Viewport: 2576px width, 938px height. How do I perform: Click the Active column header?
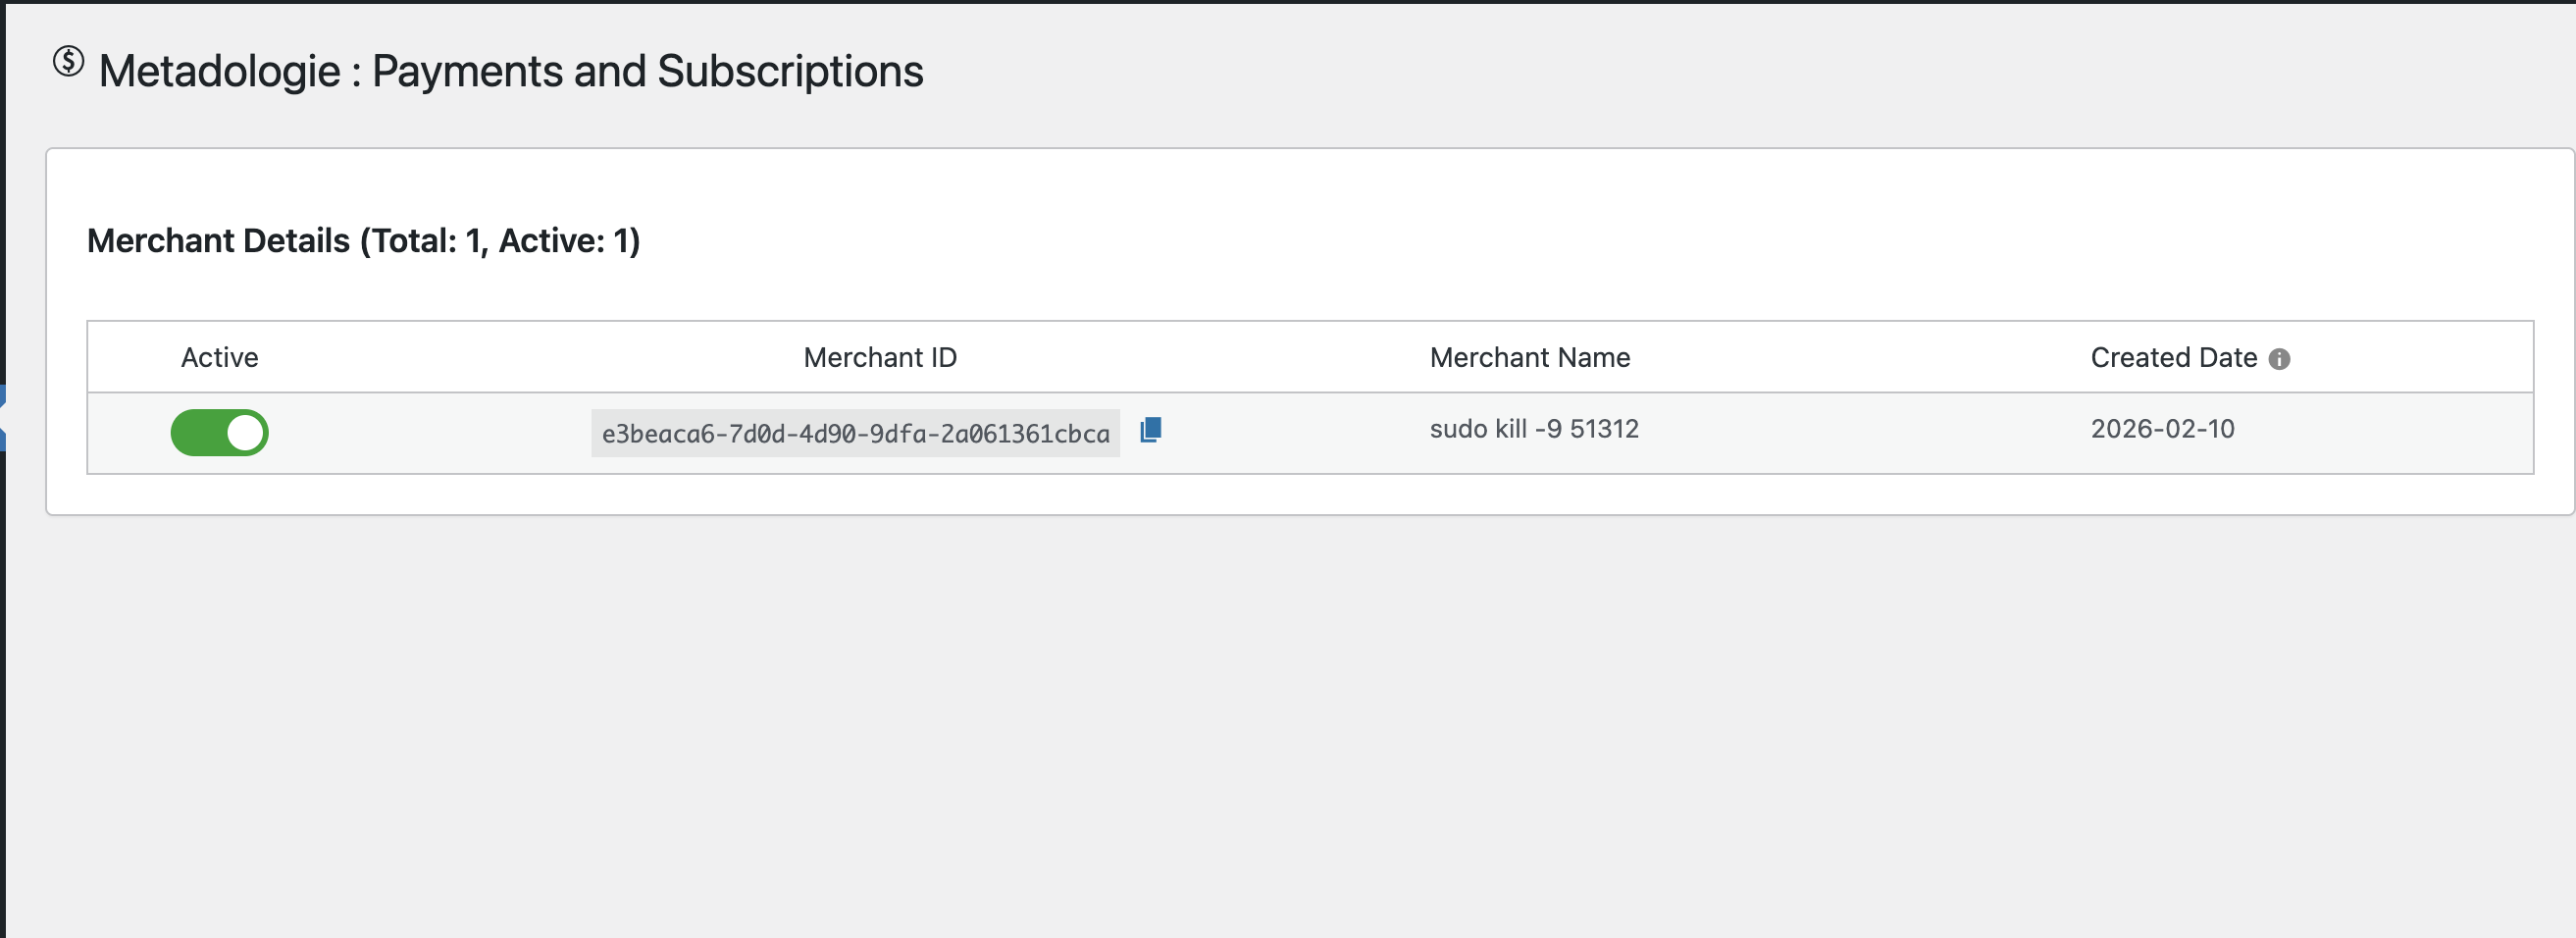[219, 357]
